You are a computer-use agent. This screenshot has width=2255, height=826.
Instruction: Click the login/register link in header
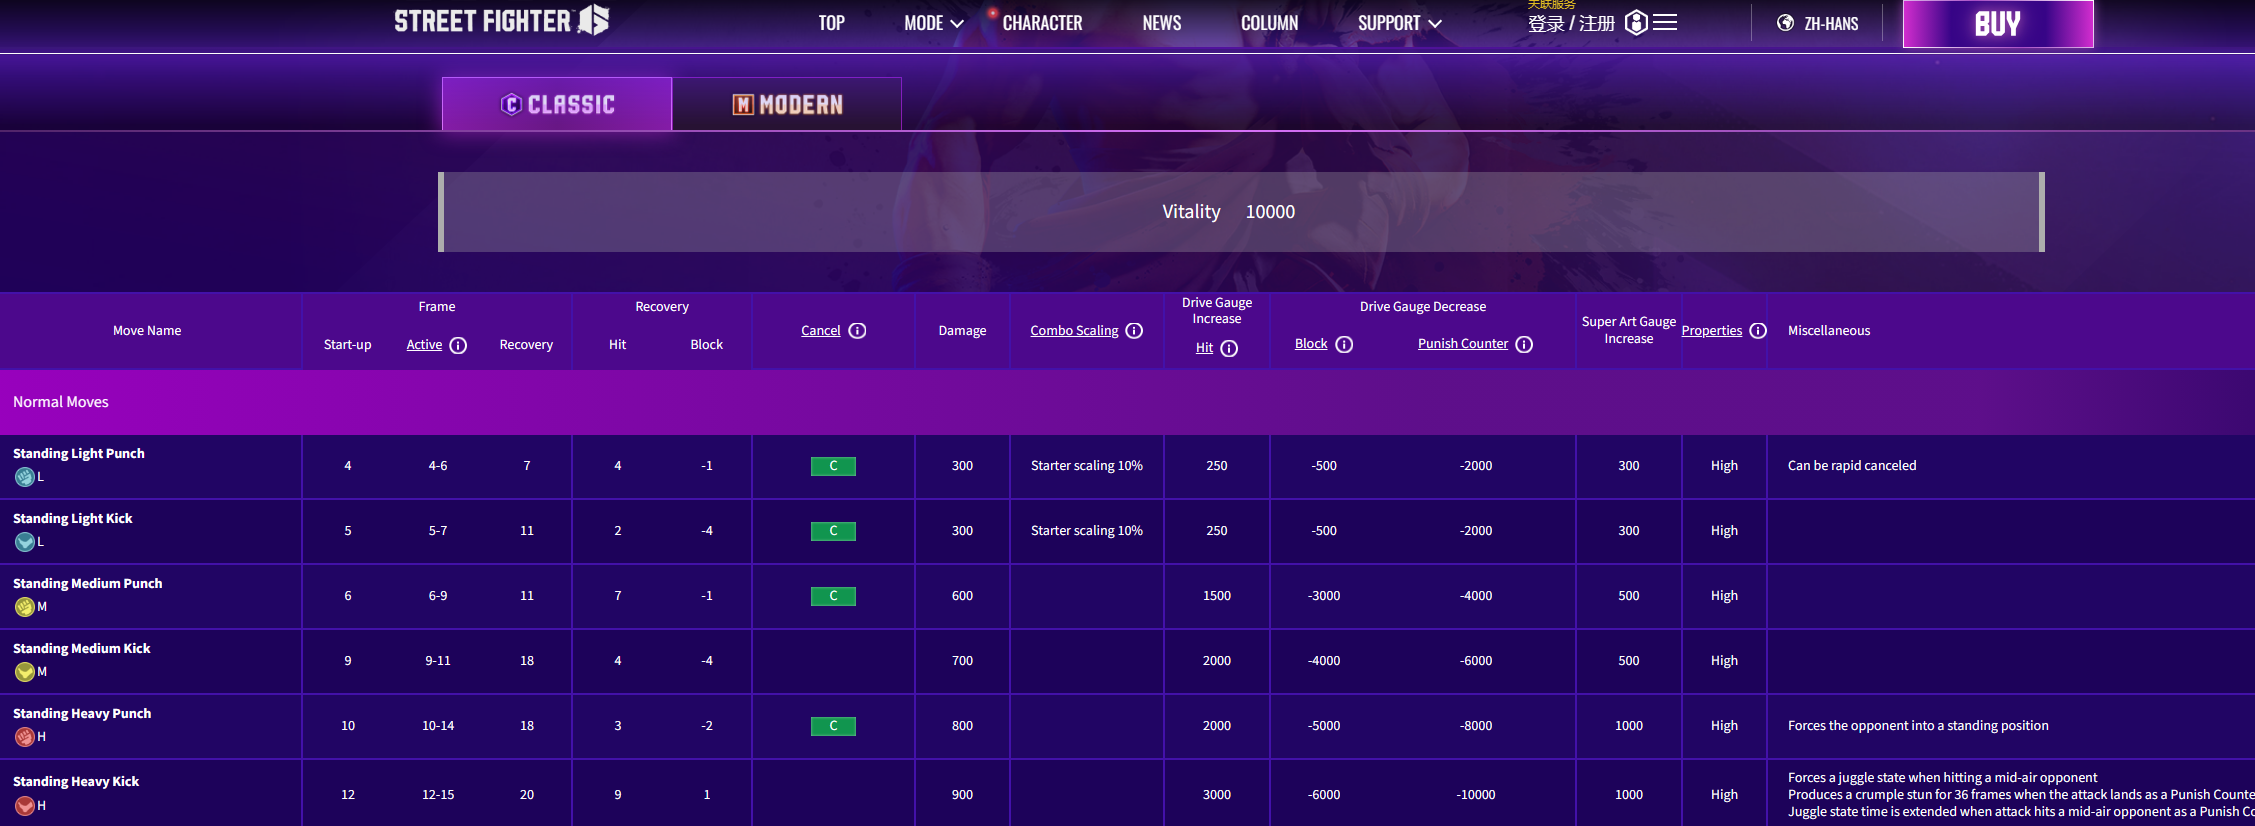coord(1570,23)
